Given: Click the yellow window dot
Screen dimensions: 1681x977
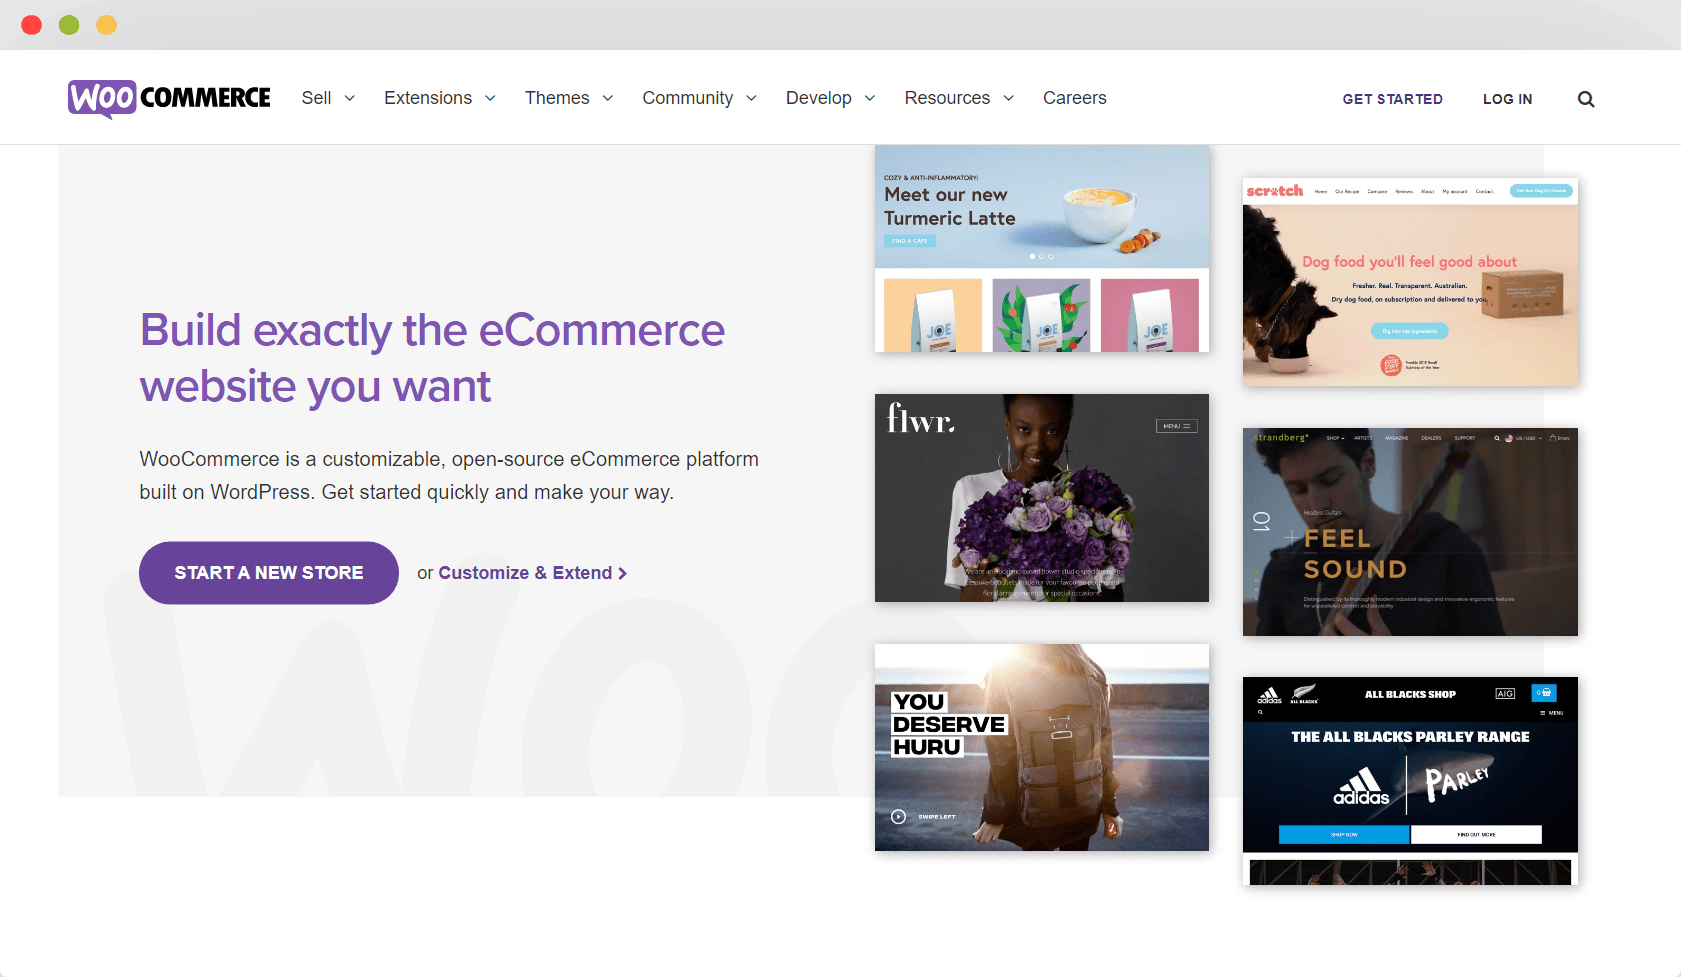Looking at the screenshot, I should 106,25.
